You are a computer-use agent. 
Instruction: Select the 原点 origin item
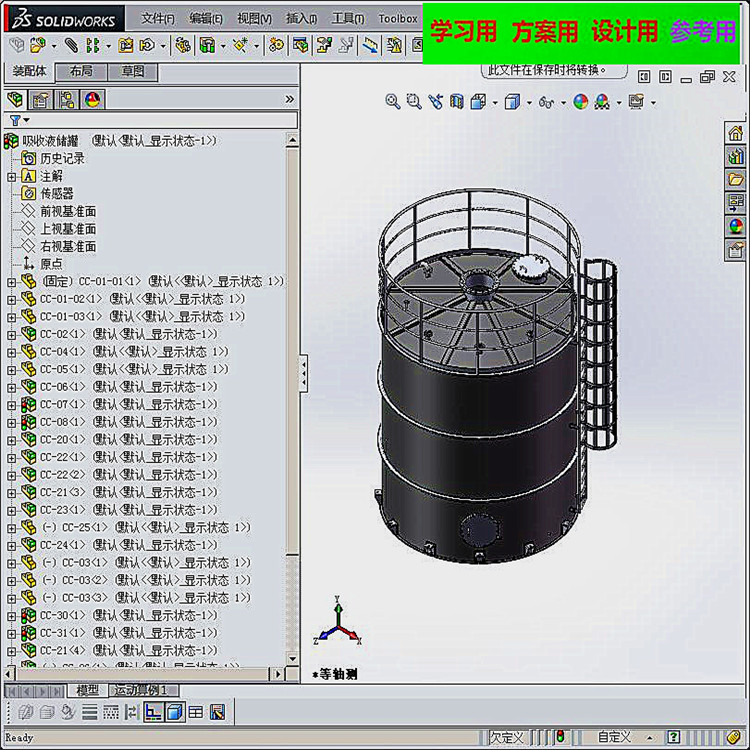(x=51, y=264)
